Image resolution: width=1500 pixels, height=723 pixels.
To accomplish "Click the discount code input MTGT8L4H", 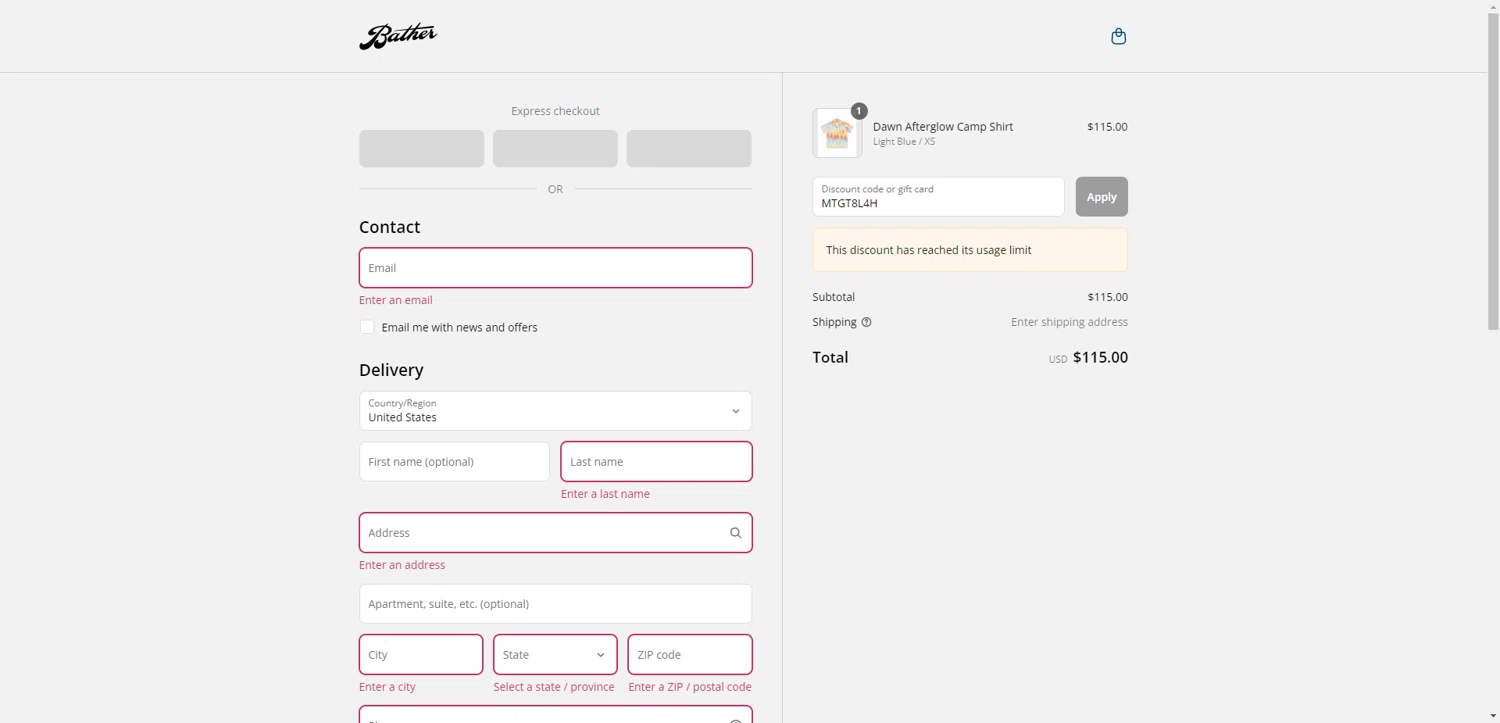I will pos(938,197).
